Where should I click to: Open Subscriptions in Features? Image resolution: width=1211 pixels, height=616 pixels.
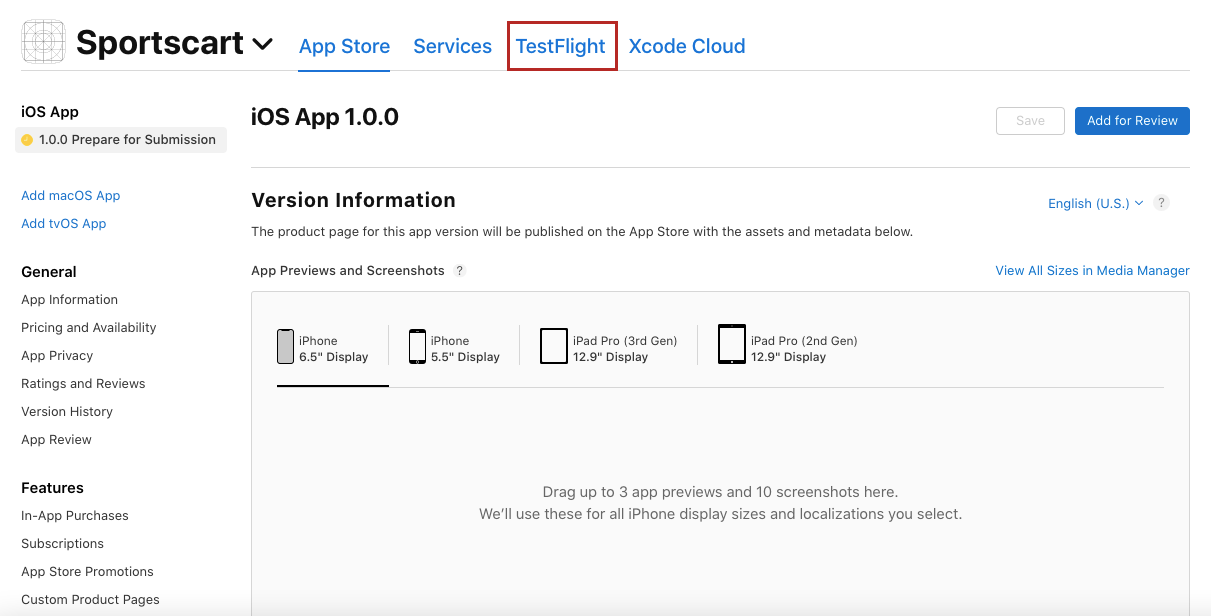coord(63,544)
